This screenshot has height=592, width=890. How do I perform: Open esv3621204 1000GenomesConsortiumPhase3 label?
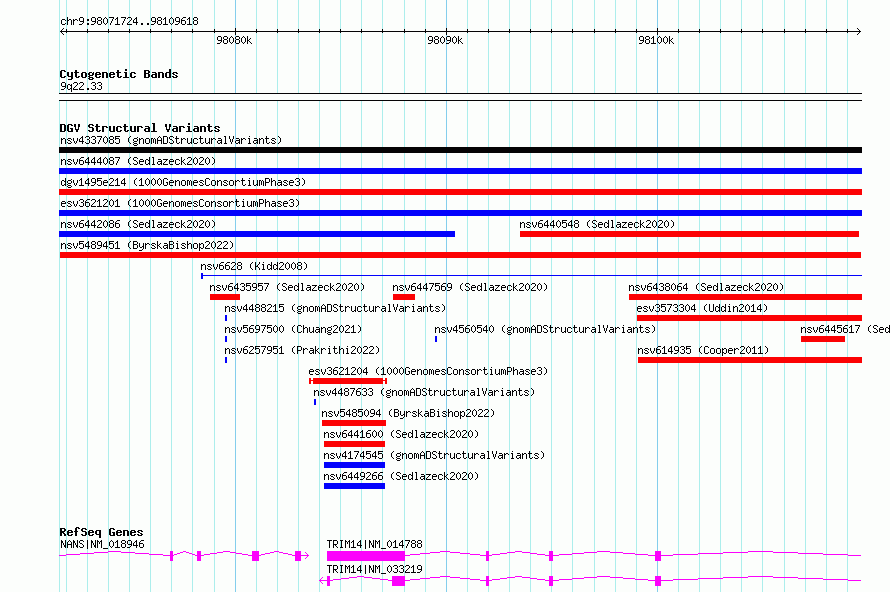point(428,371)
